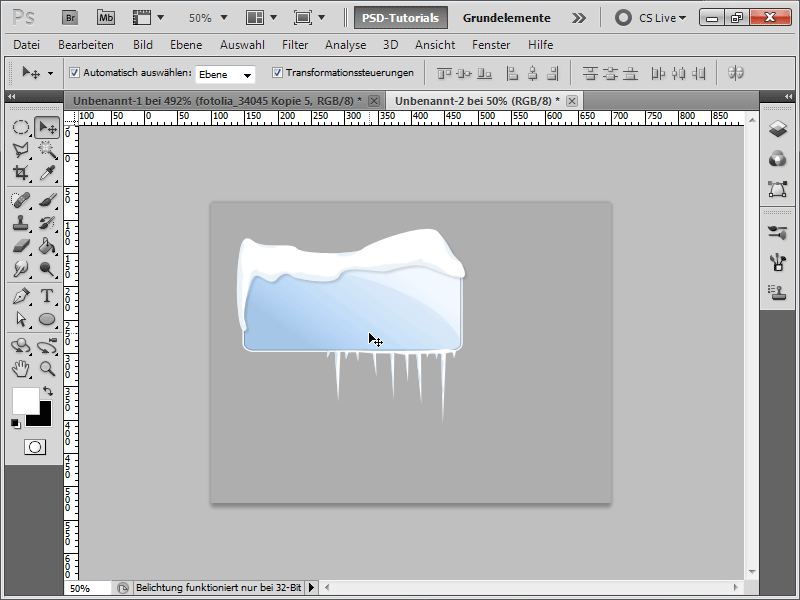This screenshot has width=800, height=600.
Task: Select the Paint Bucket tool
Action: [47, 246]
